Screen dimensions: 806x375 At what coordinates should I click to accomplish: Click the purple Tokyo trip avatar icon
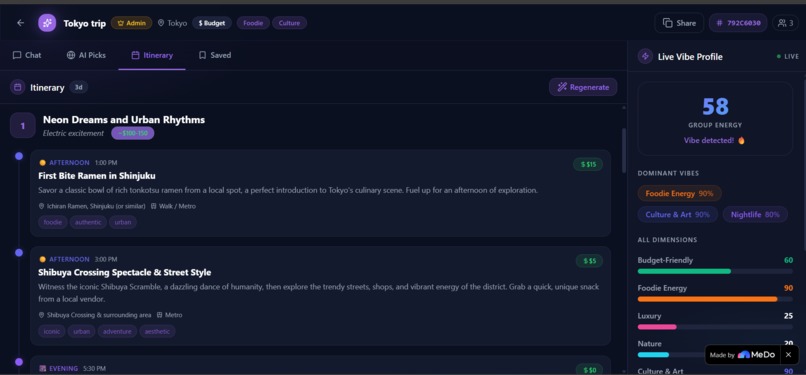[x=47, y=23]
